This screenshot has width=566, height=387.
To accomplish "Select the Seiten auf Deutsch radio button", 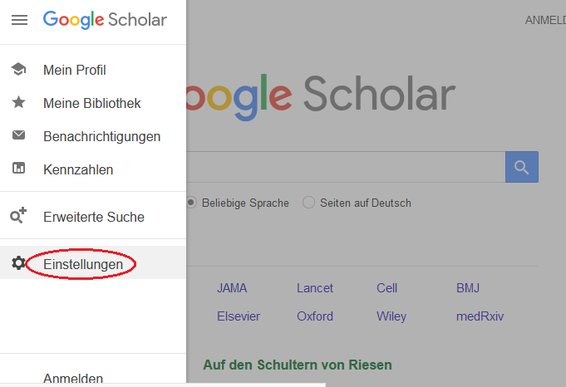I will click(309, 203).
